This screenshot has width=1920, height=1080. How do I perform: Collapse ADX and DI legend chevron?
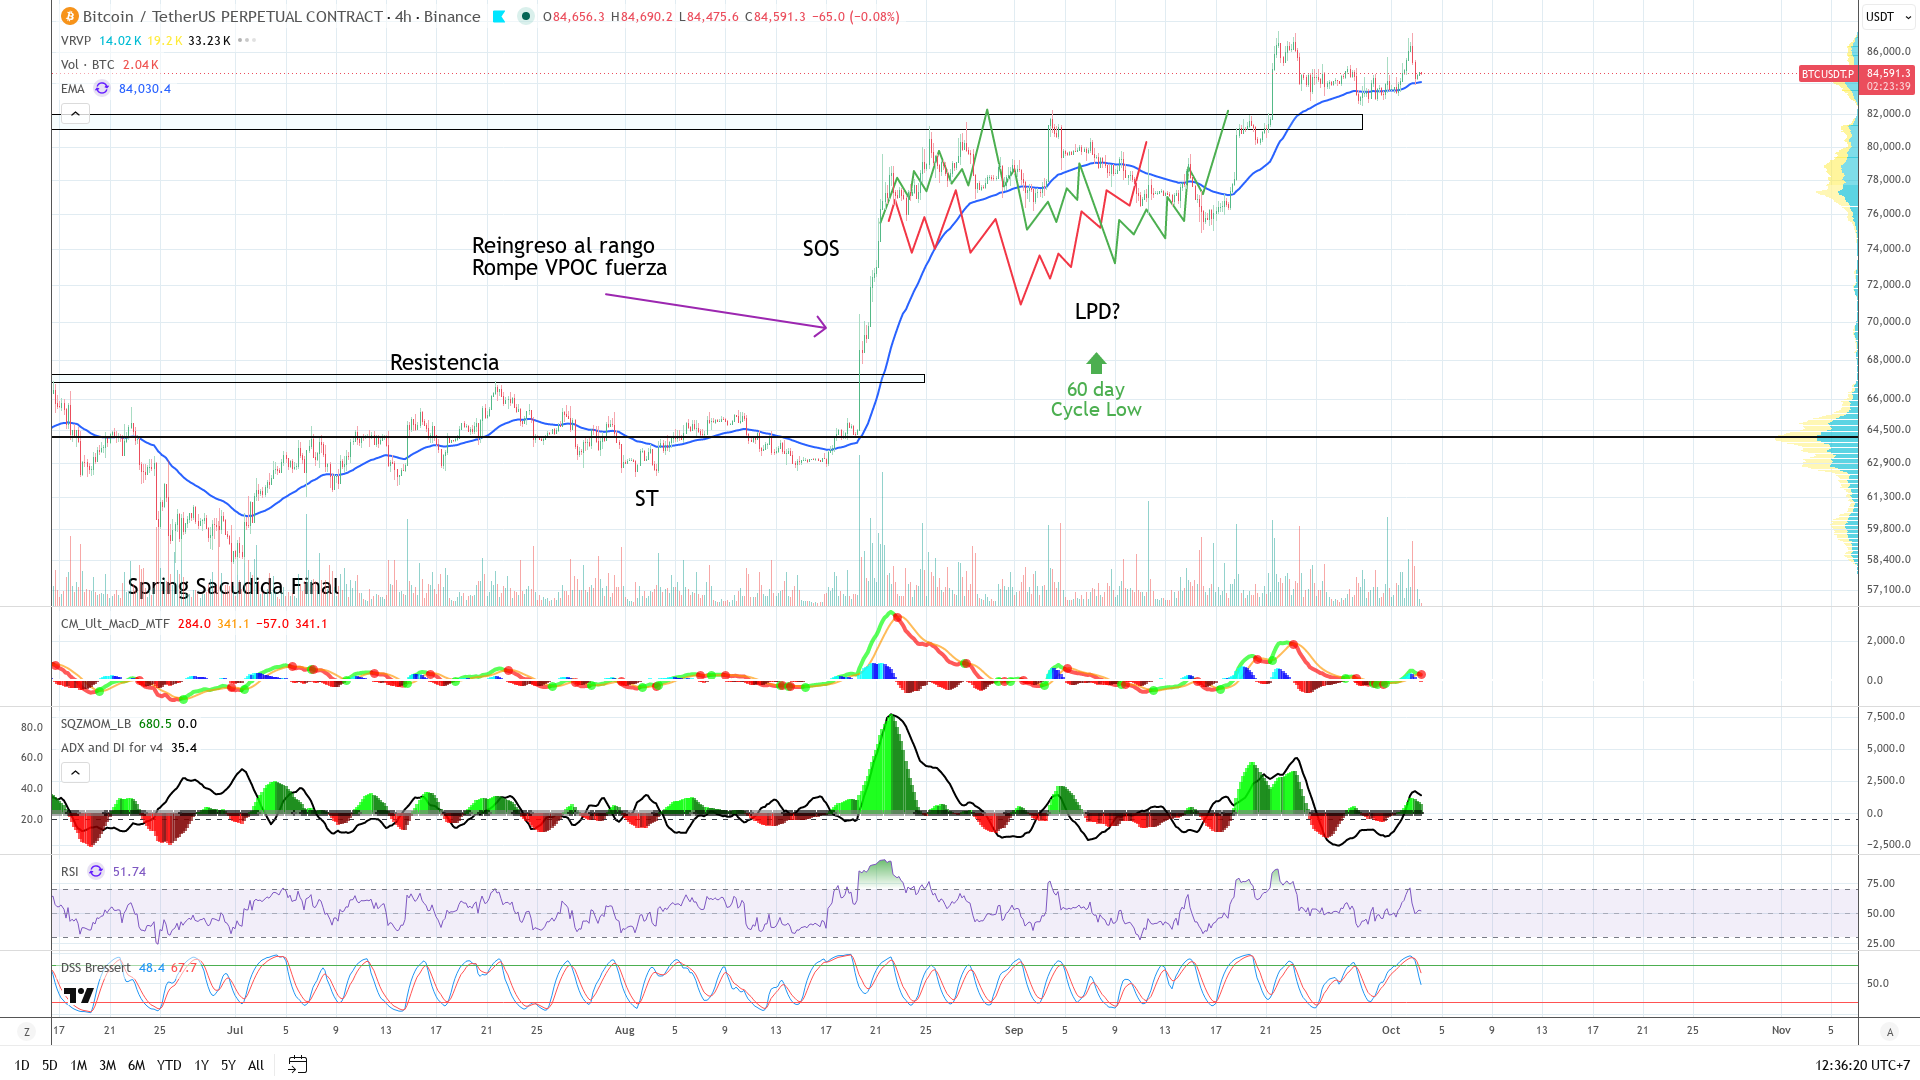[75, 772]
